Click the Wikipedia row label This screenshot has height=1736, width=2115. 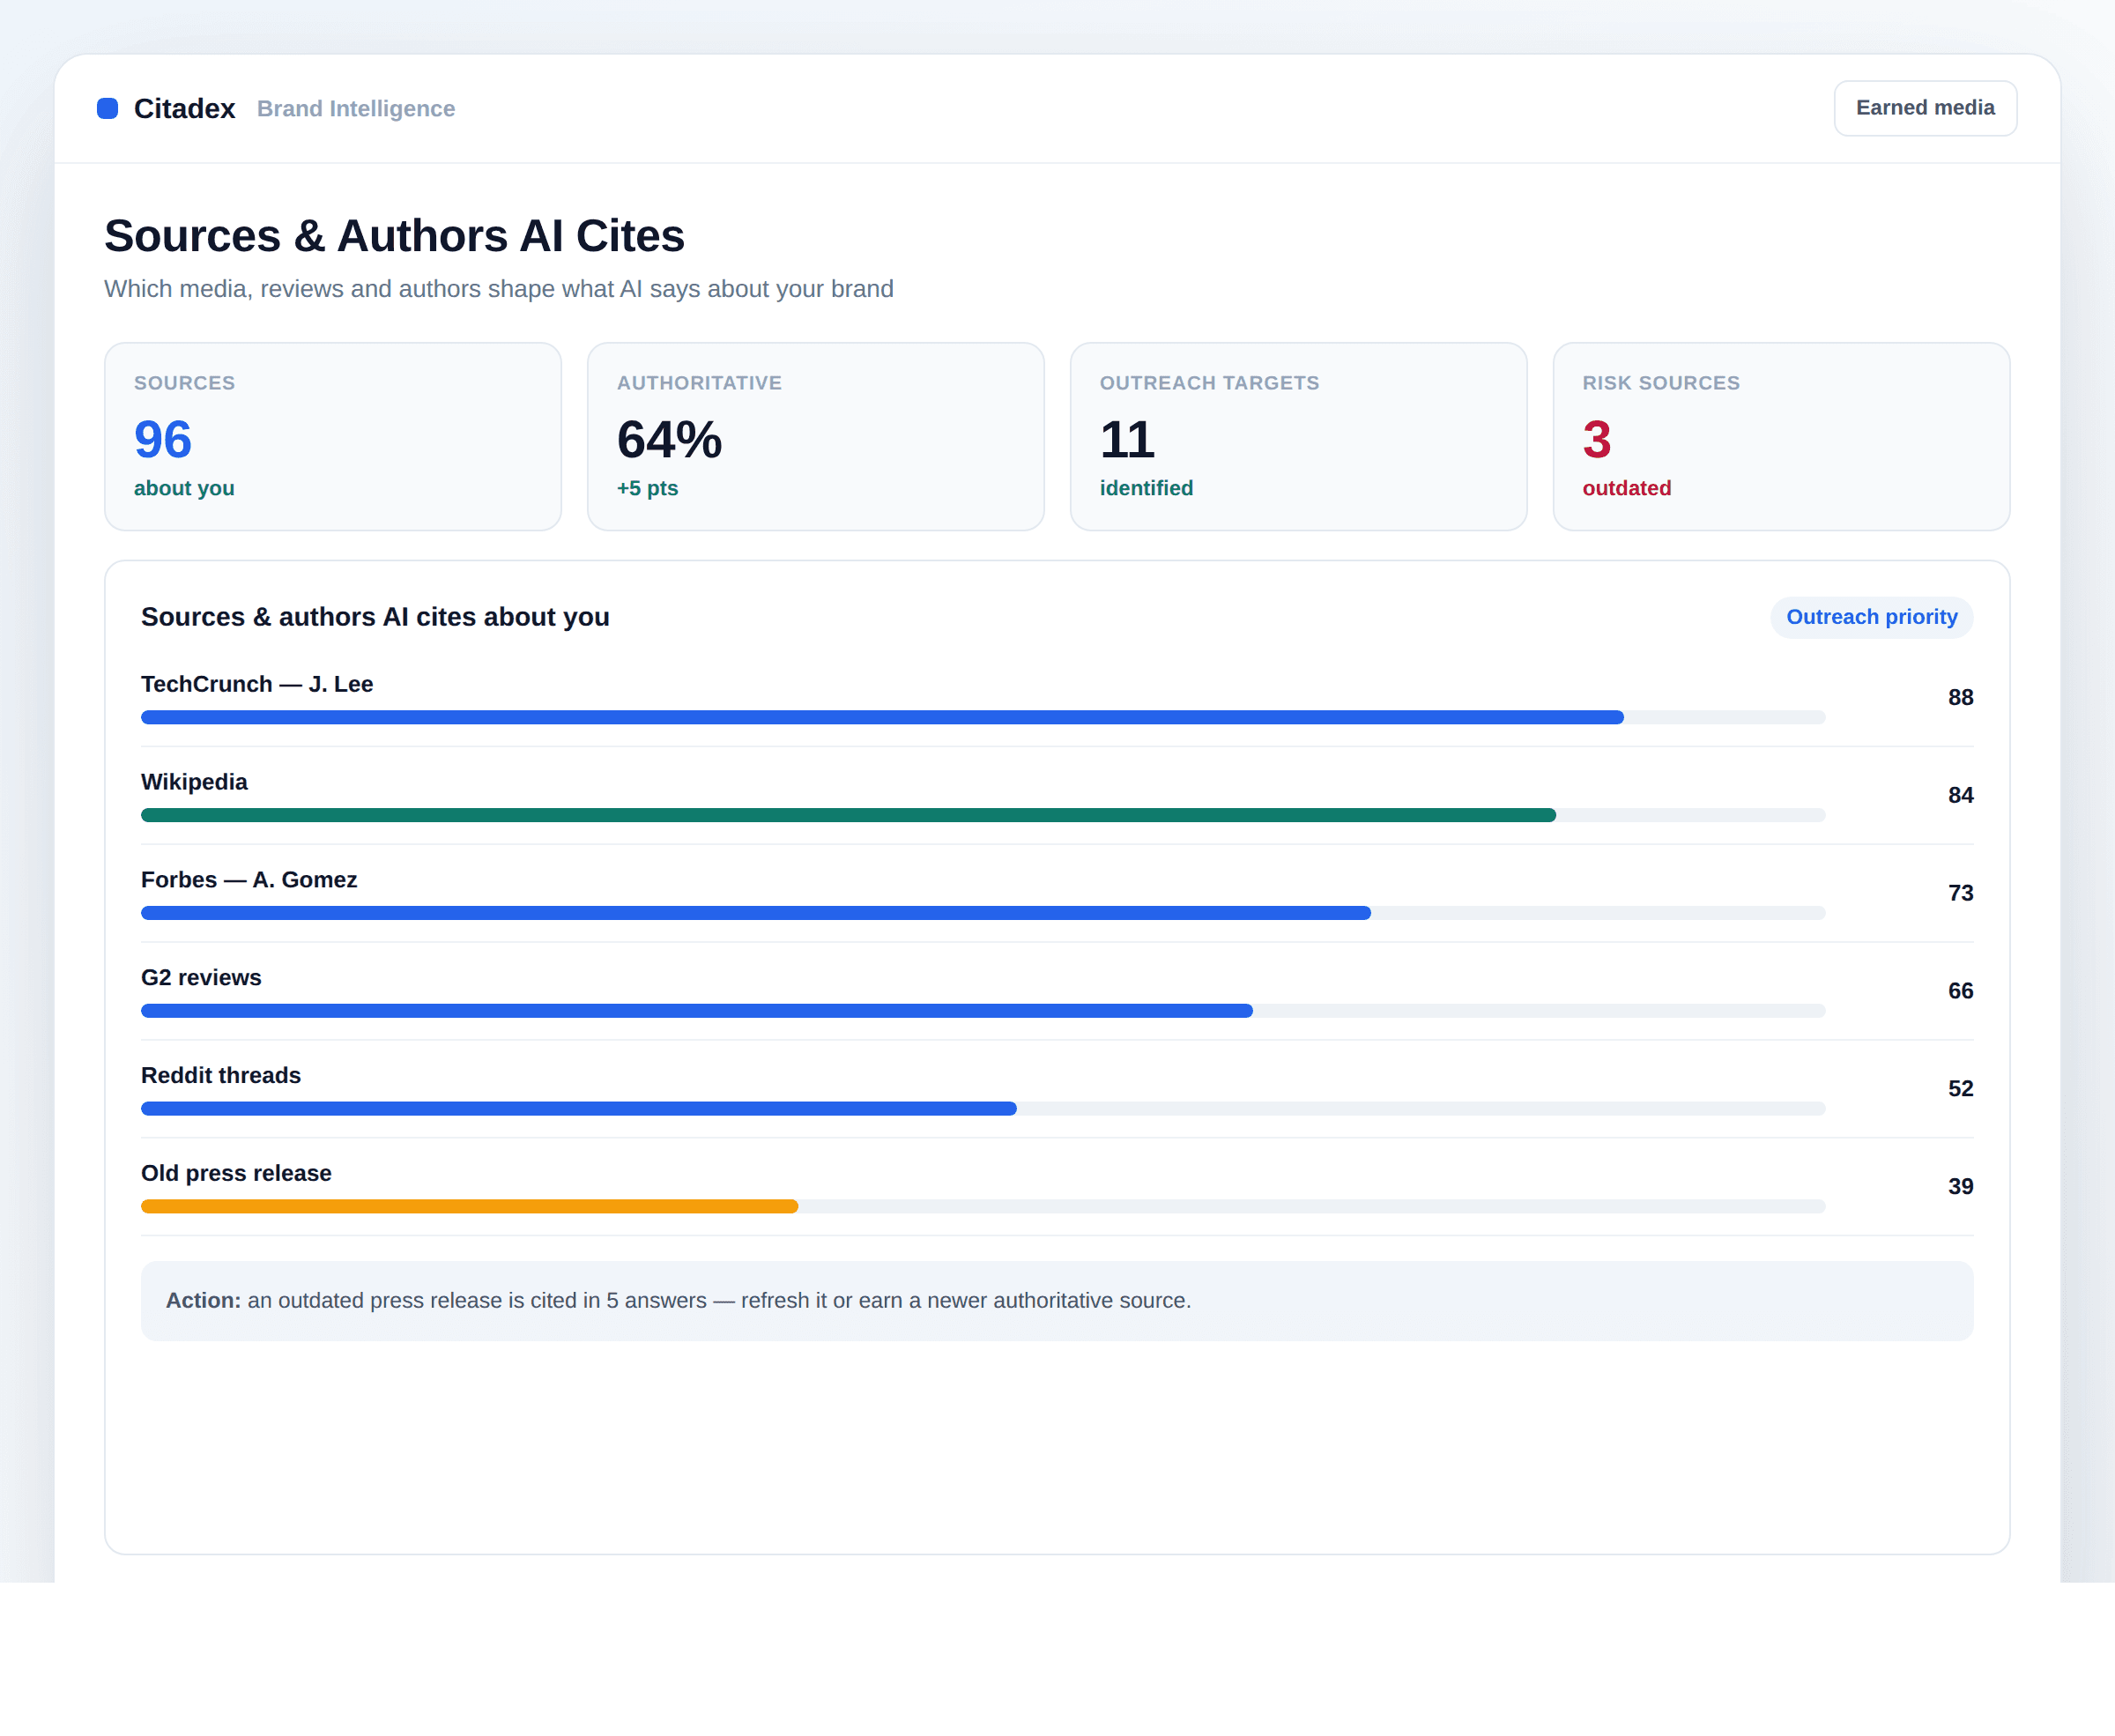pos(194,782)
